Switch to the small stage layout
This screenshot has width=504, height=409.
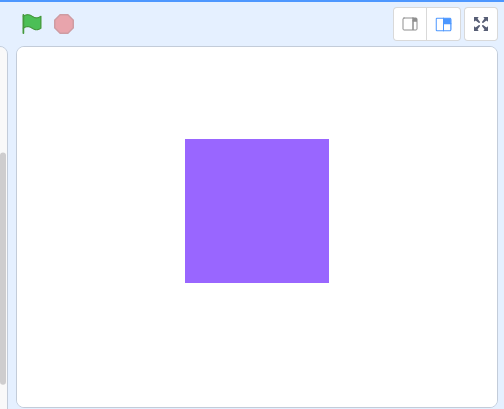(x=410, y=24)
